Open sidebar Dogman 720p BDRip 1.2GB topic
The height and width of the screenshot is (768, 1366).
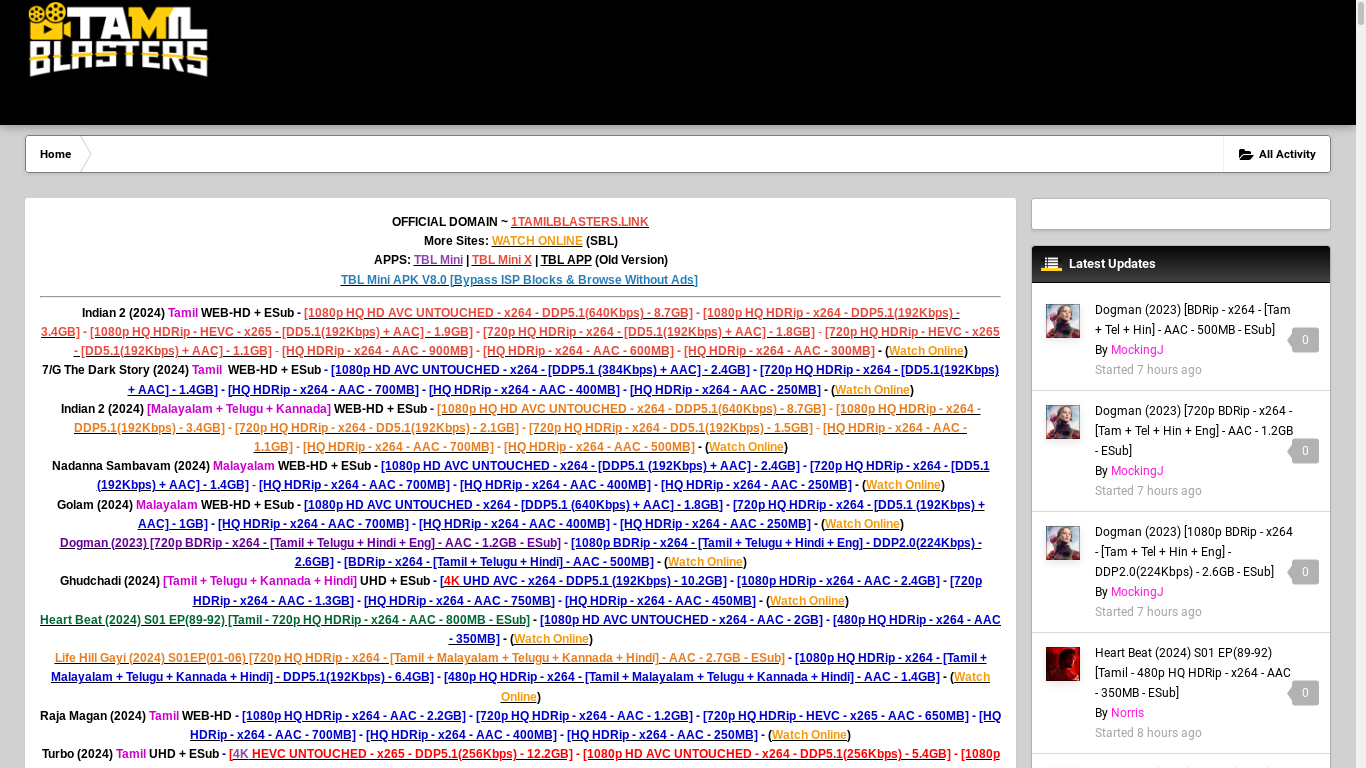coord(1194,431)
